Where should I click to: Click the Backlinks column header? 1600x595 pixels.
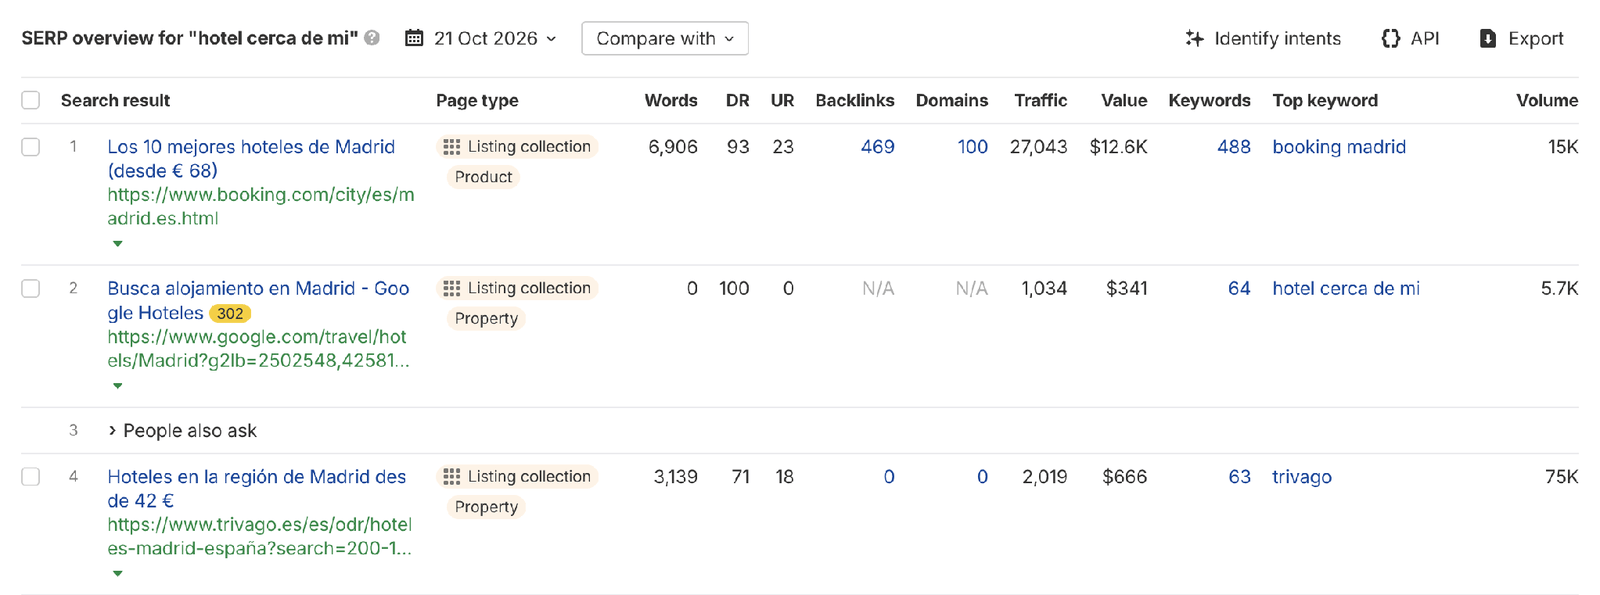pos(855,100)
